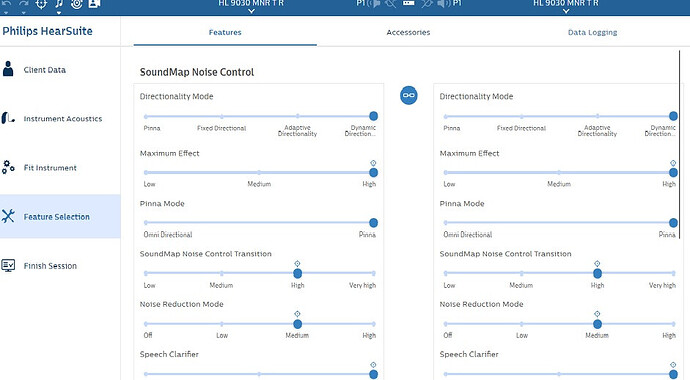Click right Maximum Effect default diamond marker

coord(673,163)
